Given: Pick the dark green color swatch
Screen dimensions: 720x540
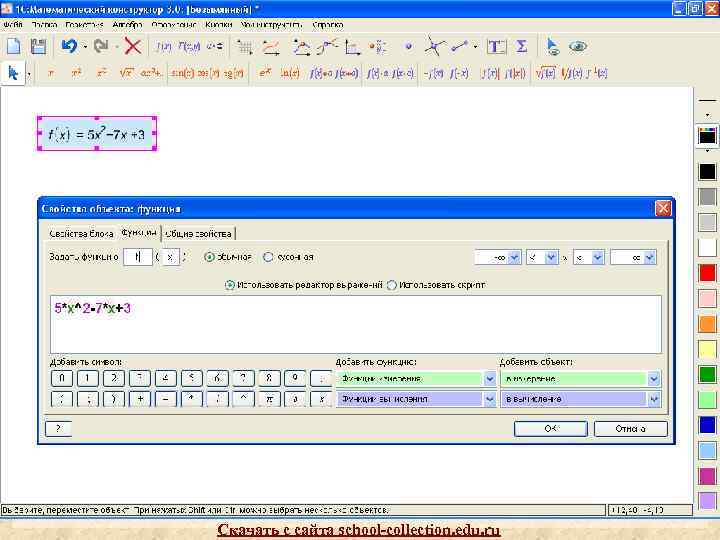Looking at the screenshot, I should (707, 374).
